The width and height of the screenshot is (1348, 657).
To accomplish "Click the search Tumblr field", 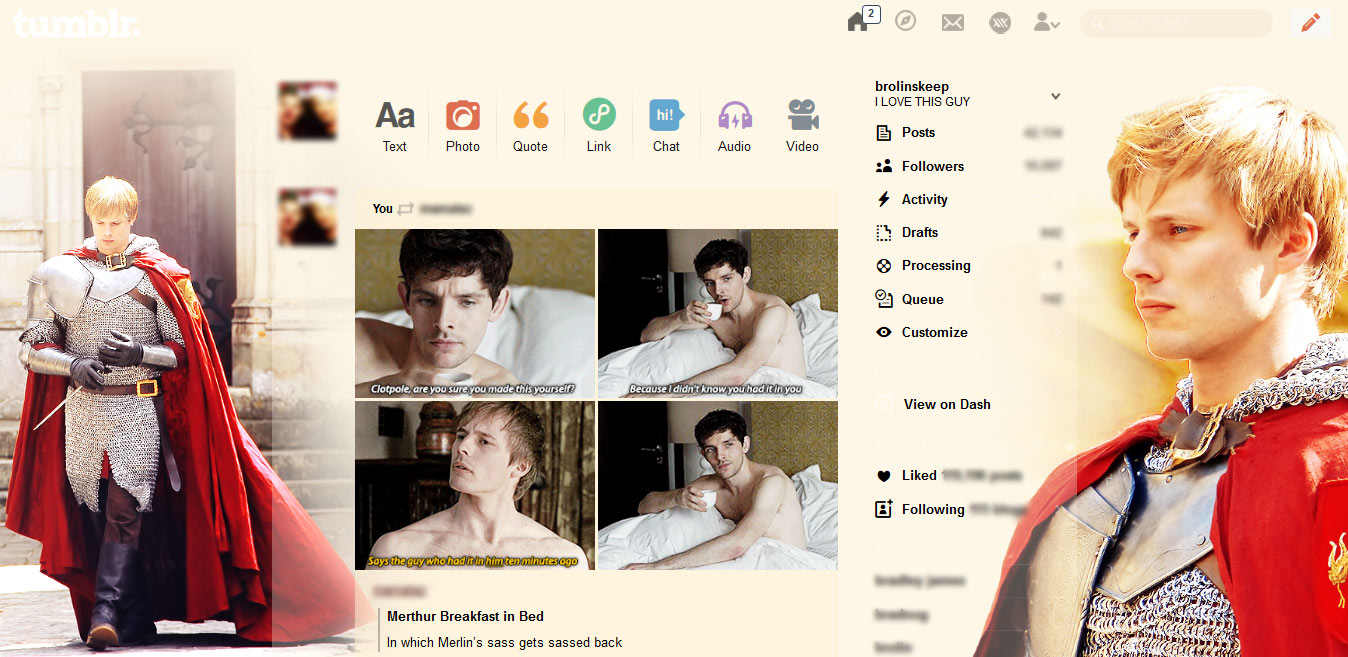I will (1176, 23).
